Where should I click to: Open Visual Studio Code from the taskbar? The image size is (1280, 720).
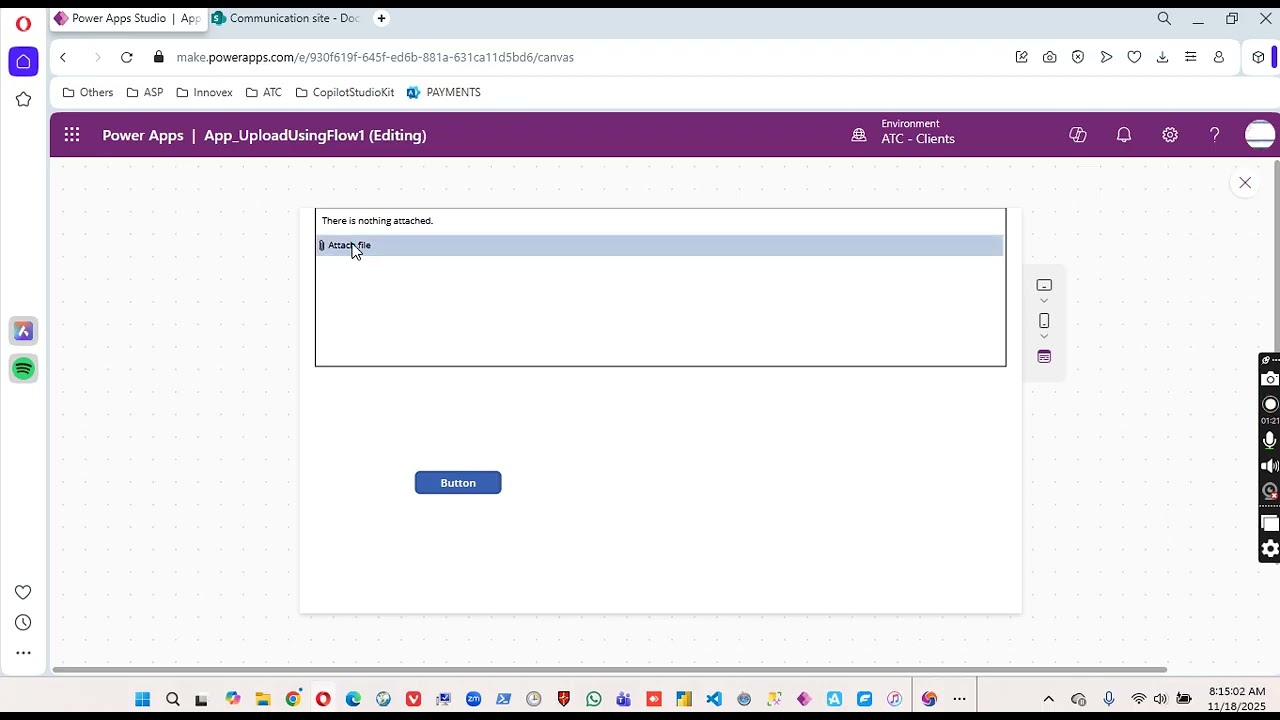click(x=714, y=699)
